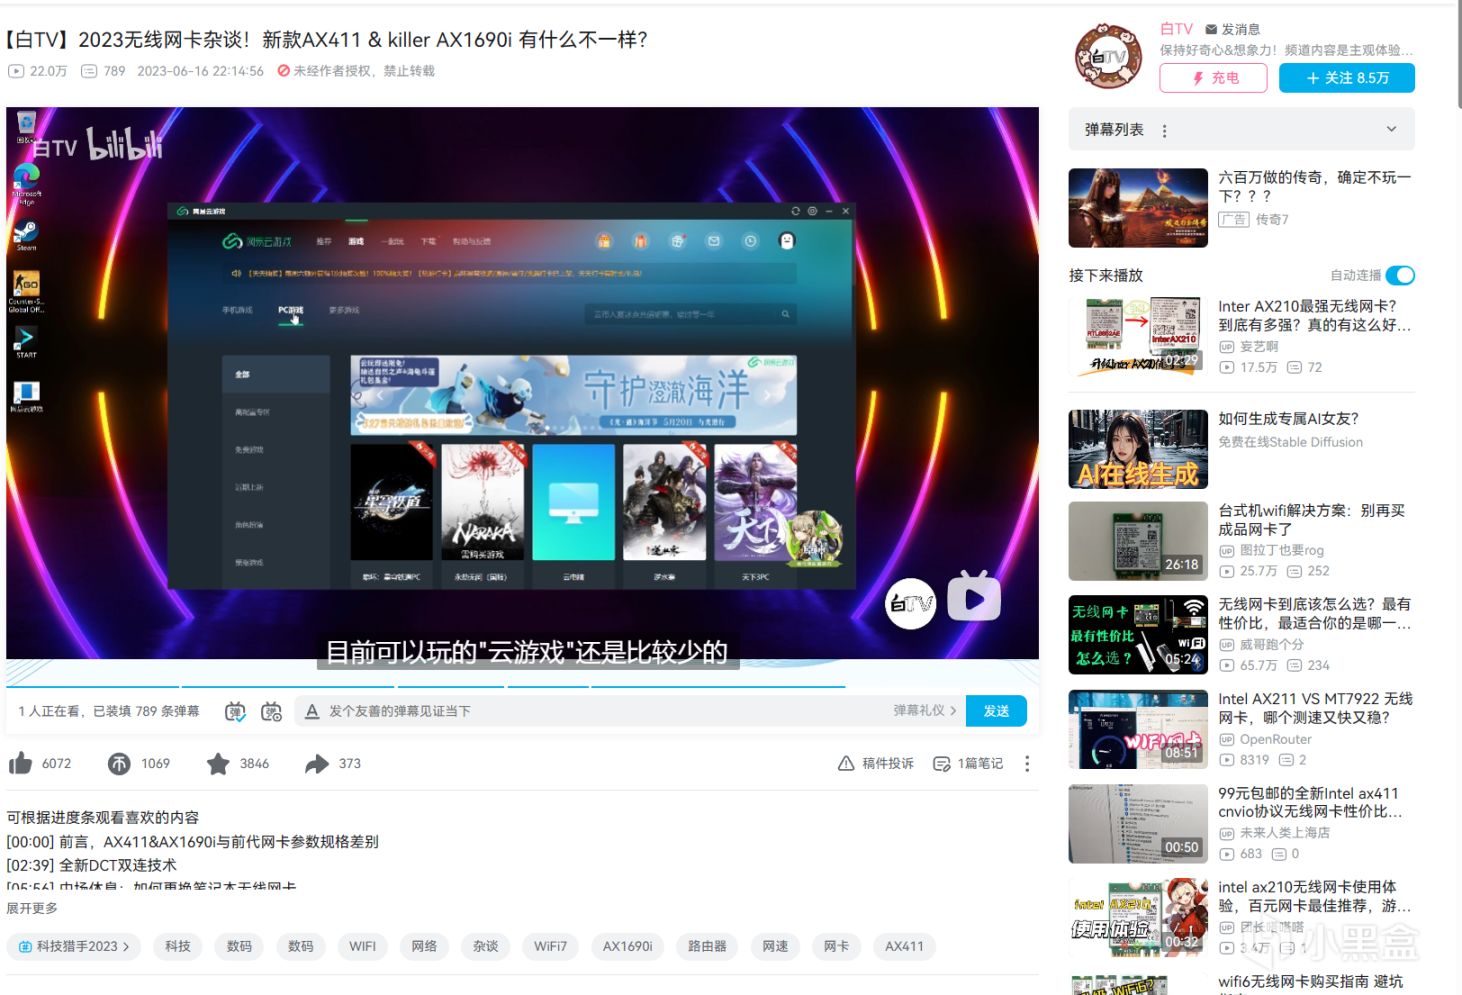The height and width of the screenshot is (995, 1462).
Task: Visit uploader 图拉丁也要rog
Action: 1282,551
